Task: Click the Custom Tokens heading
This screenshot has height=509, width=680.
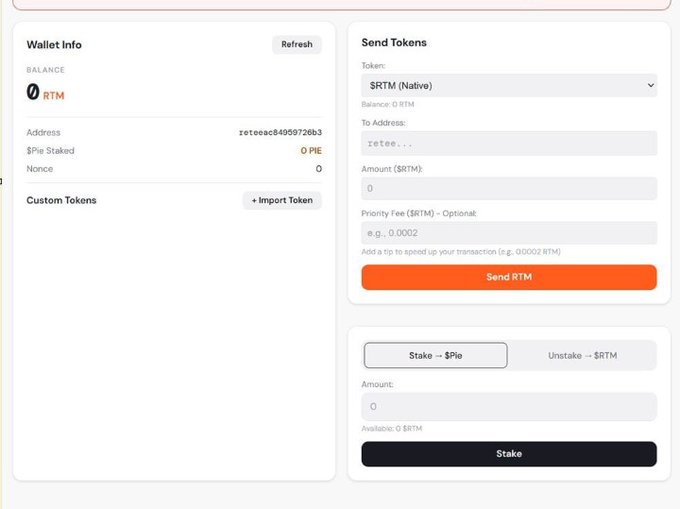Action: pyautogui.click(x=61, y=200)
